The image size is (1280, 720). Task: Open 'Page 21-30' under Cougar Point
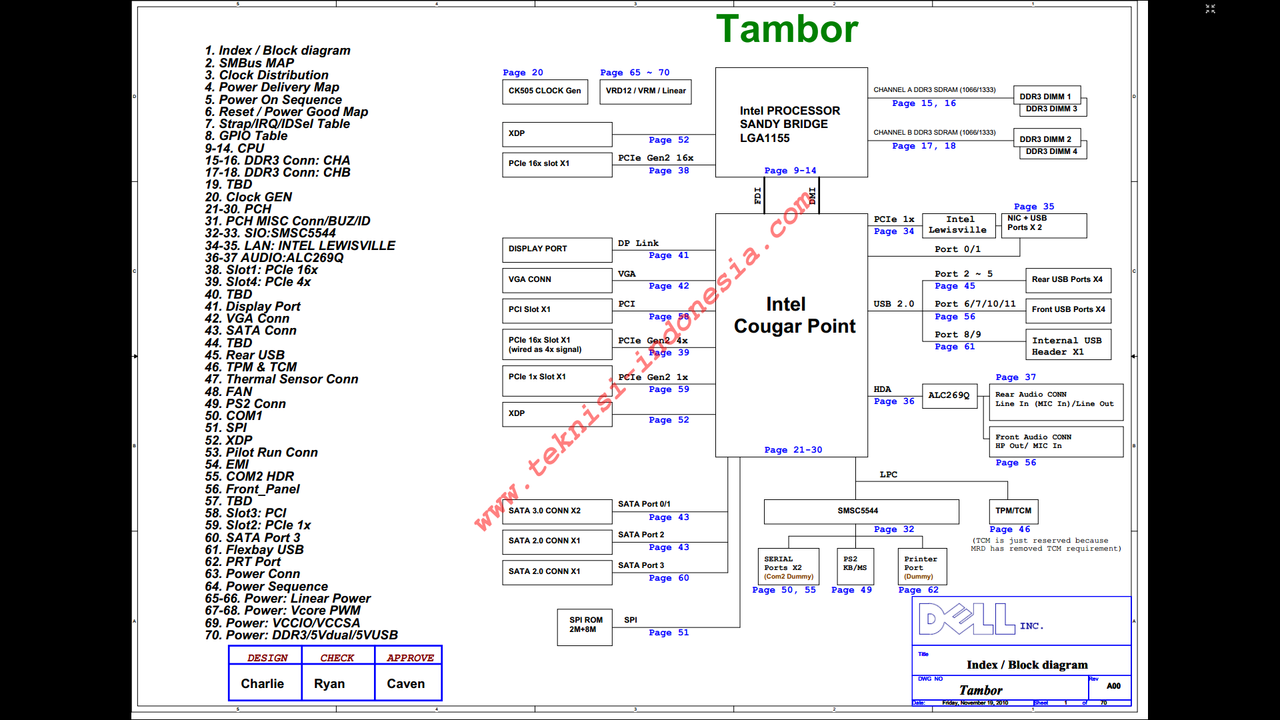793,450
